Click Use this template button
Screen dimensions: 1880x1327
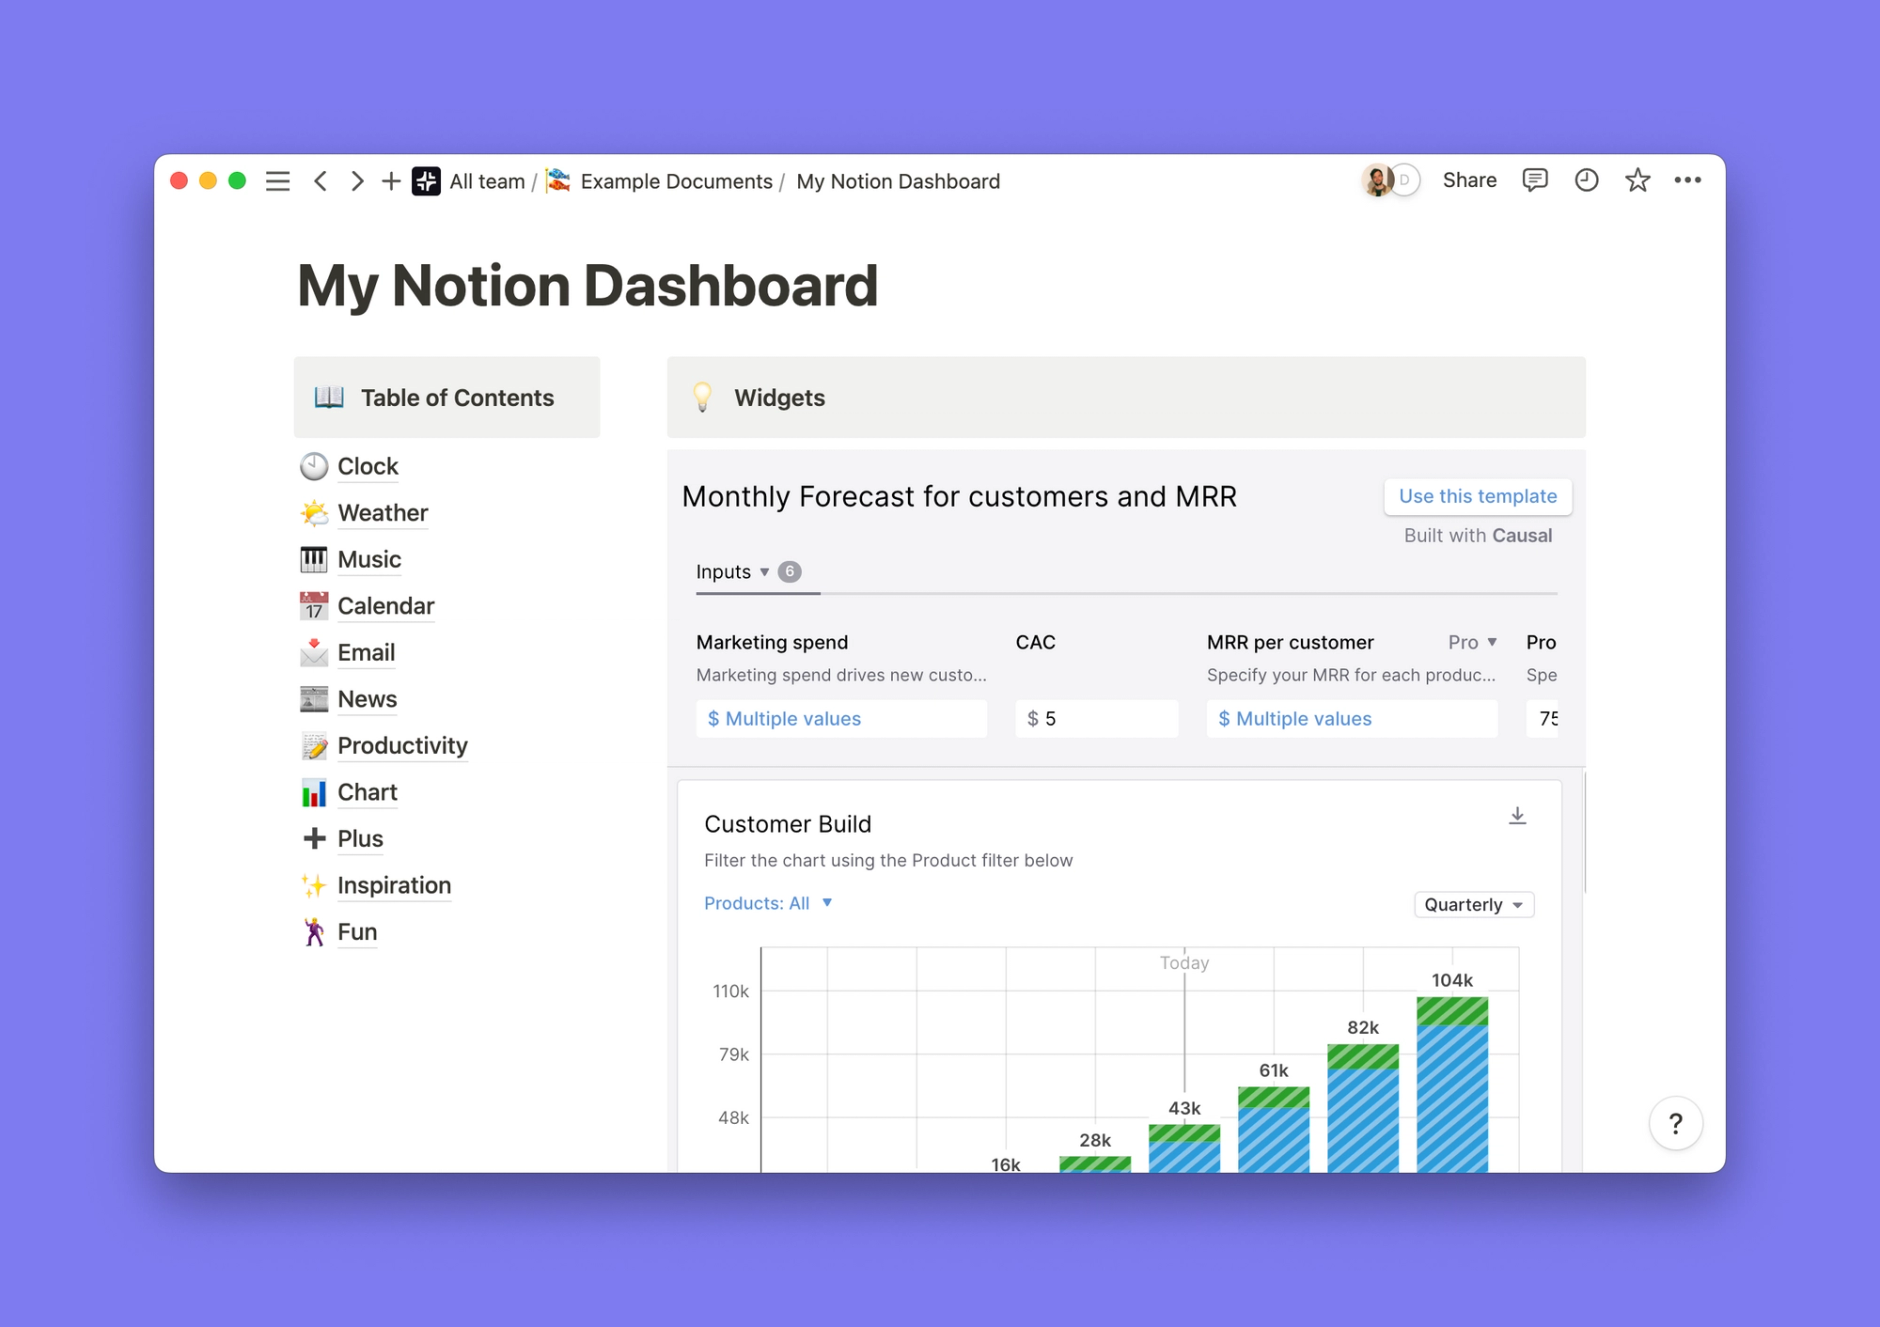tap(1477, 496)
